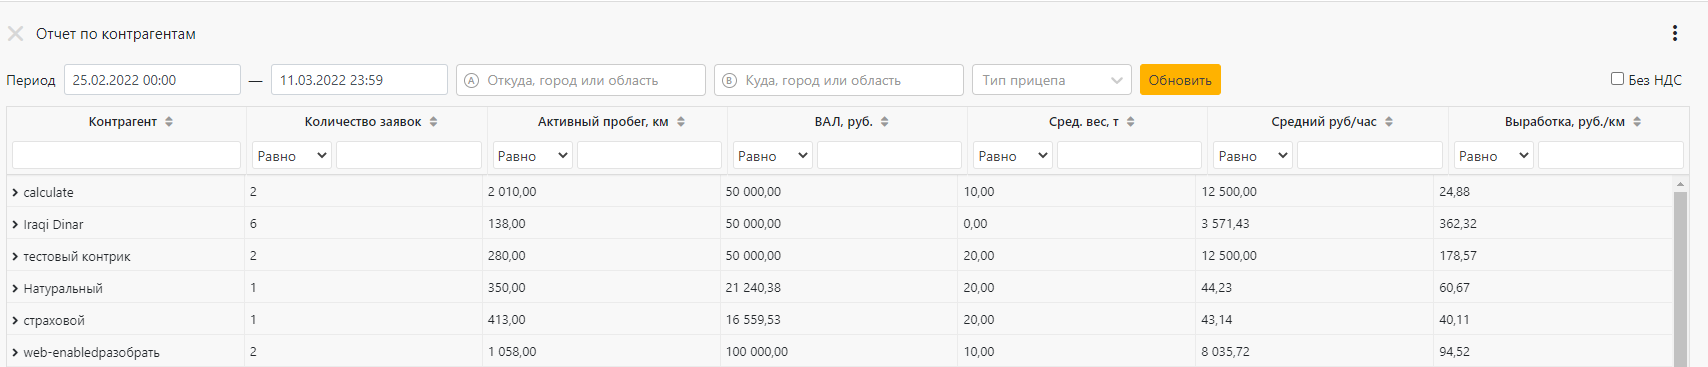Sort Активный пробег, км column arrows

681,122
